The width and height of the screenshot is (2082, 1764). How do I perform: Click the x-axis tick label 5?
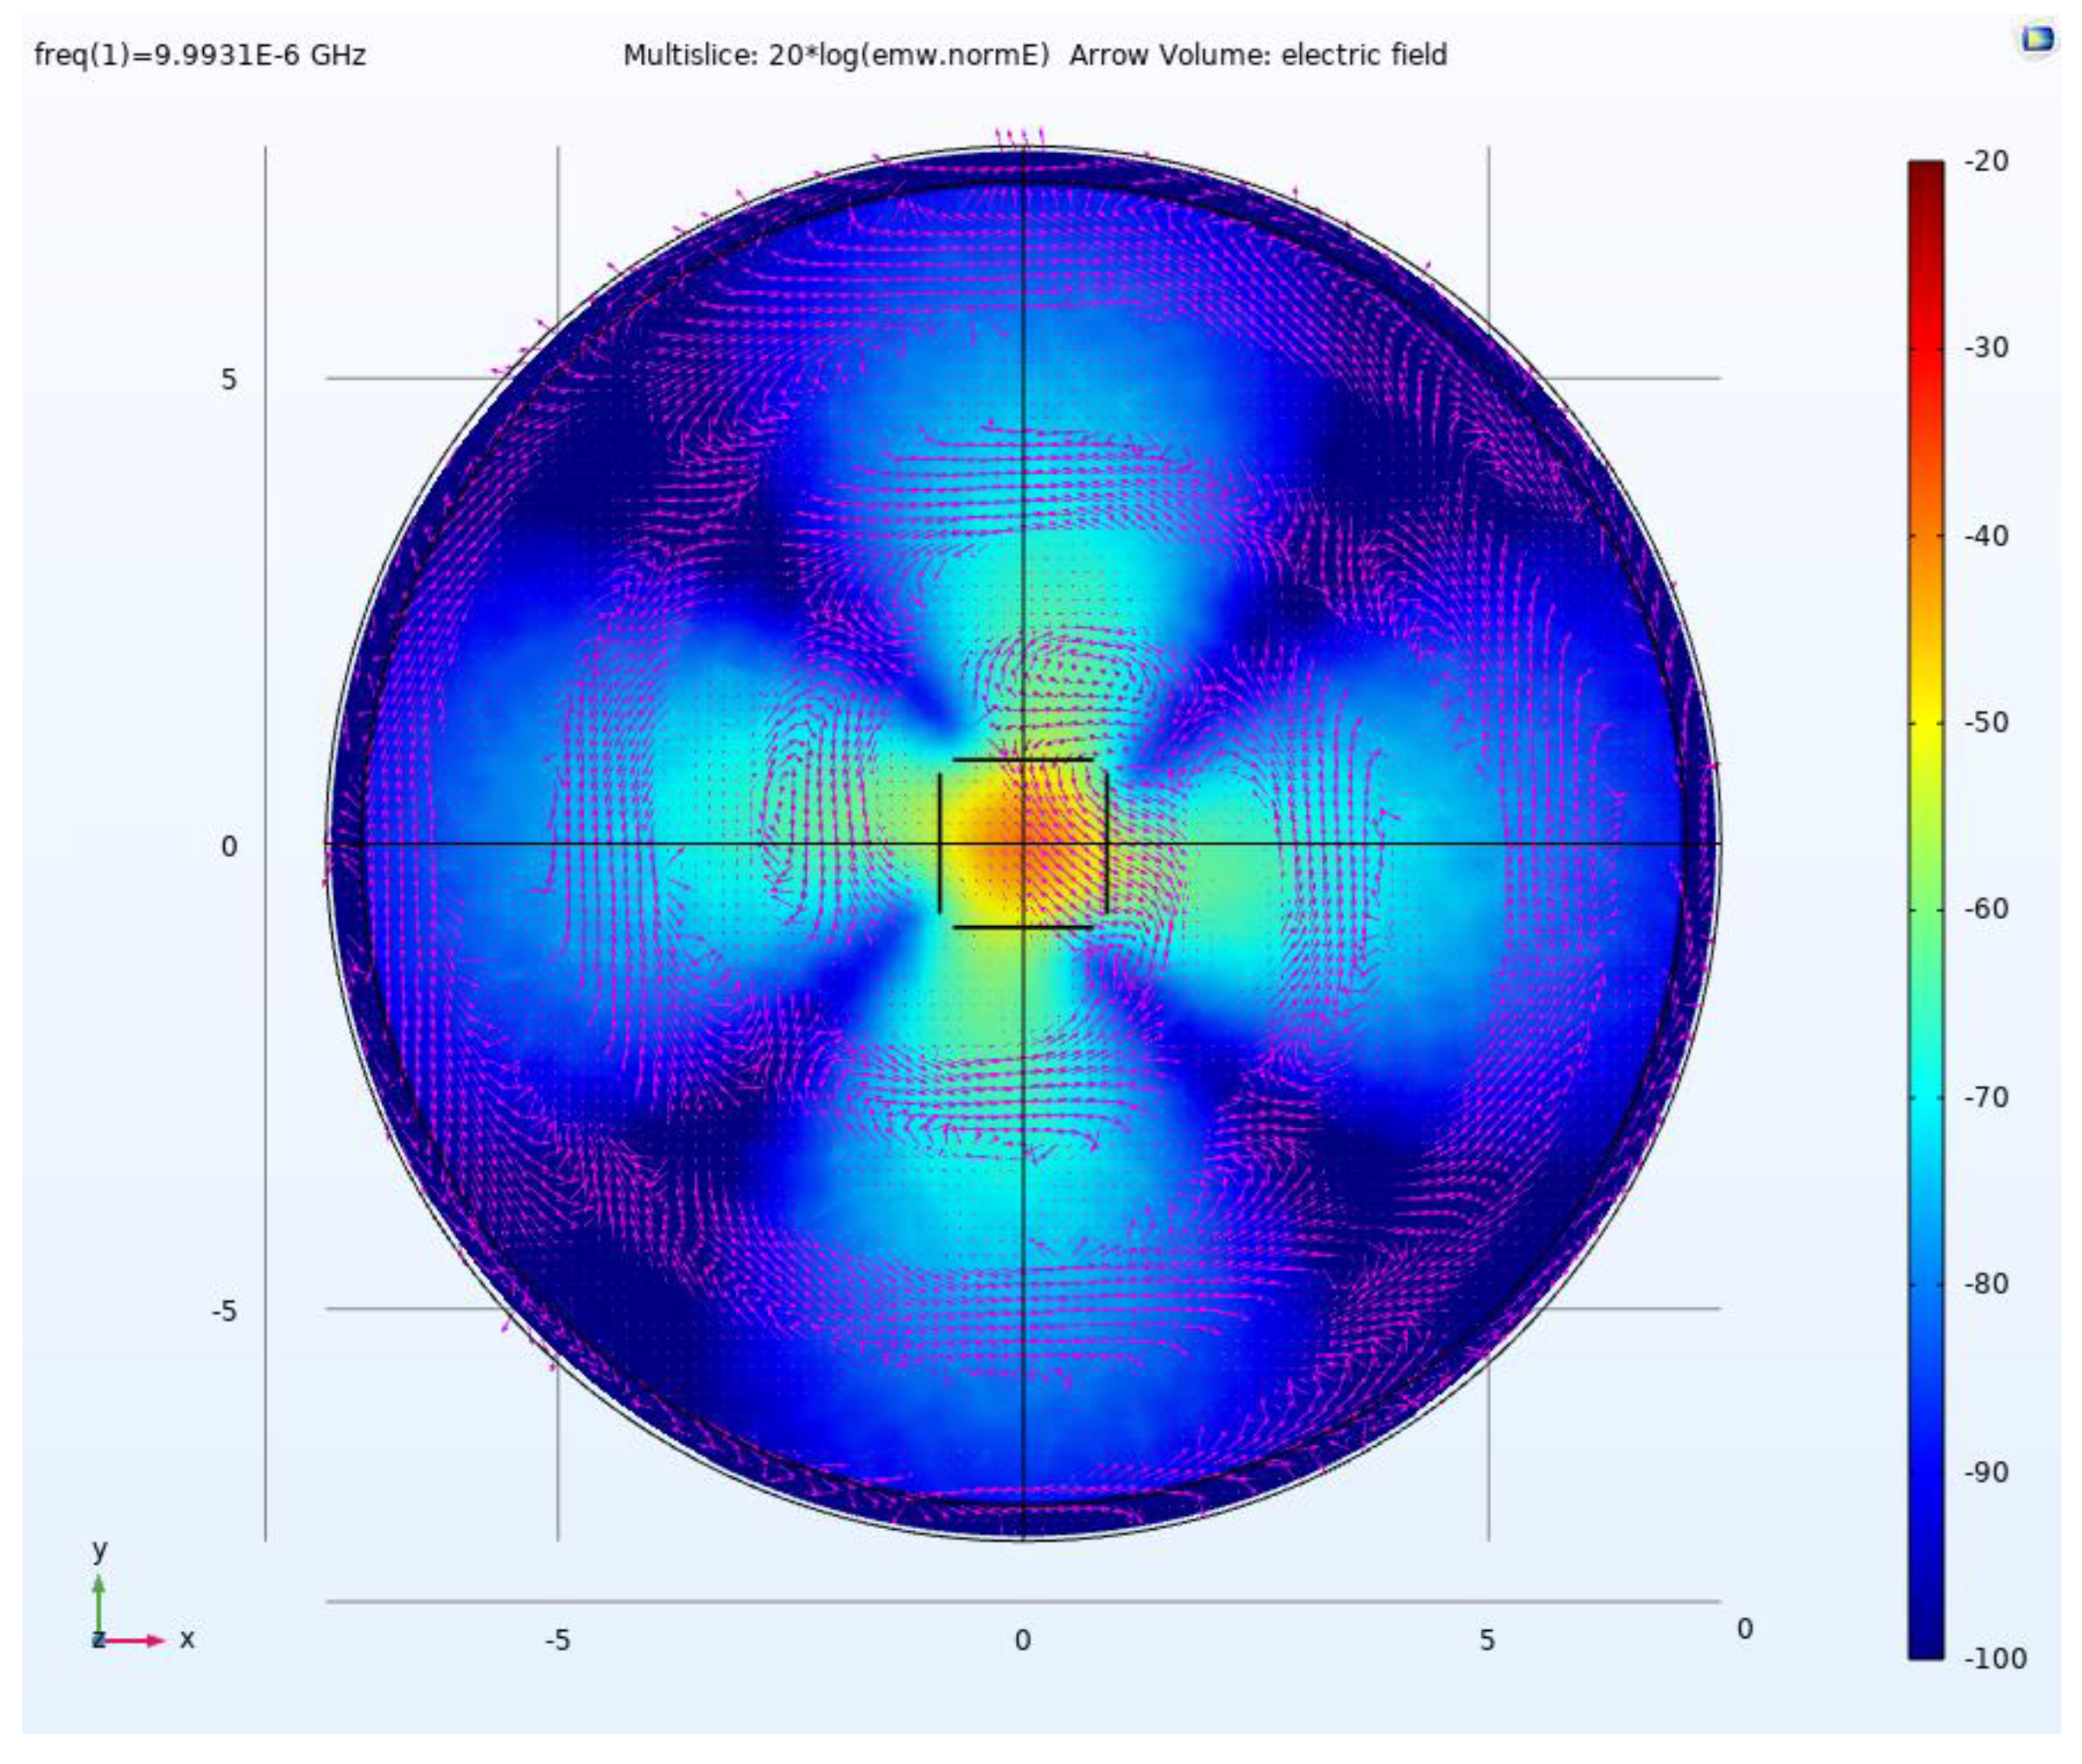[1486, 1641]
